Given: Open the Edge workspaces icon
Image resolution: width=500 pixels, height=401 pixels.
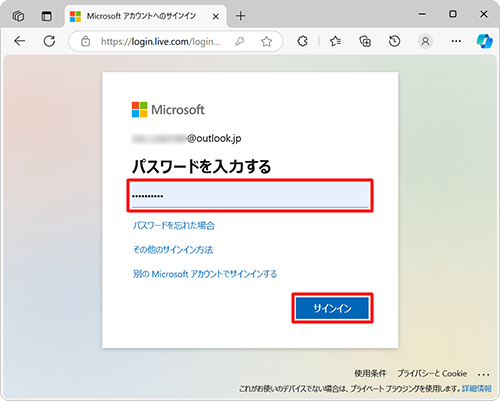Looking at the screenshot, I should coord(18,16).
